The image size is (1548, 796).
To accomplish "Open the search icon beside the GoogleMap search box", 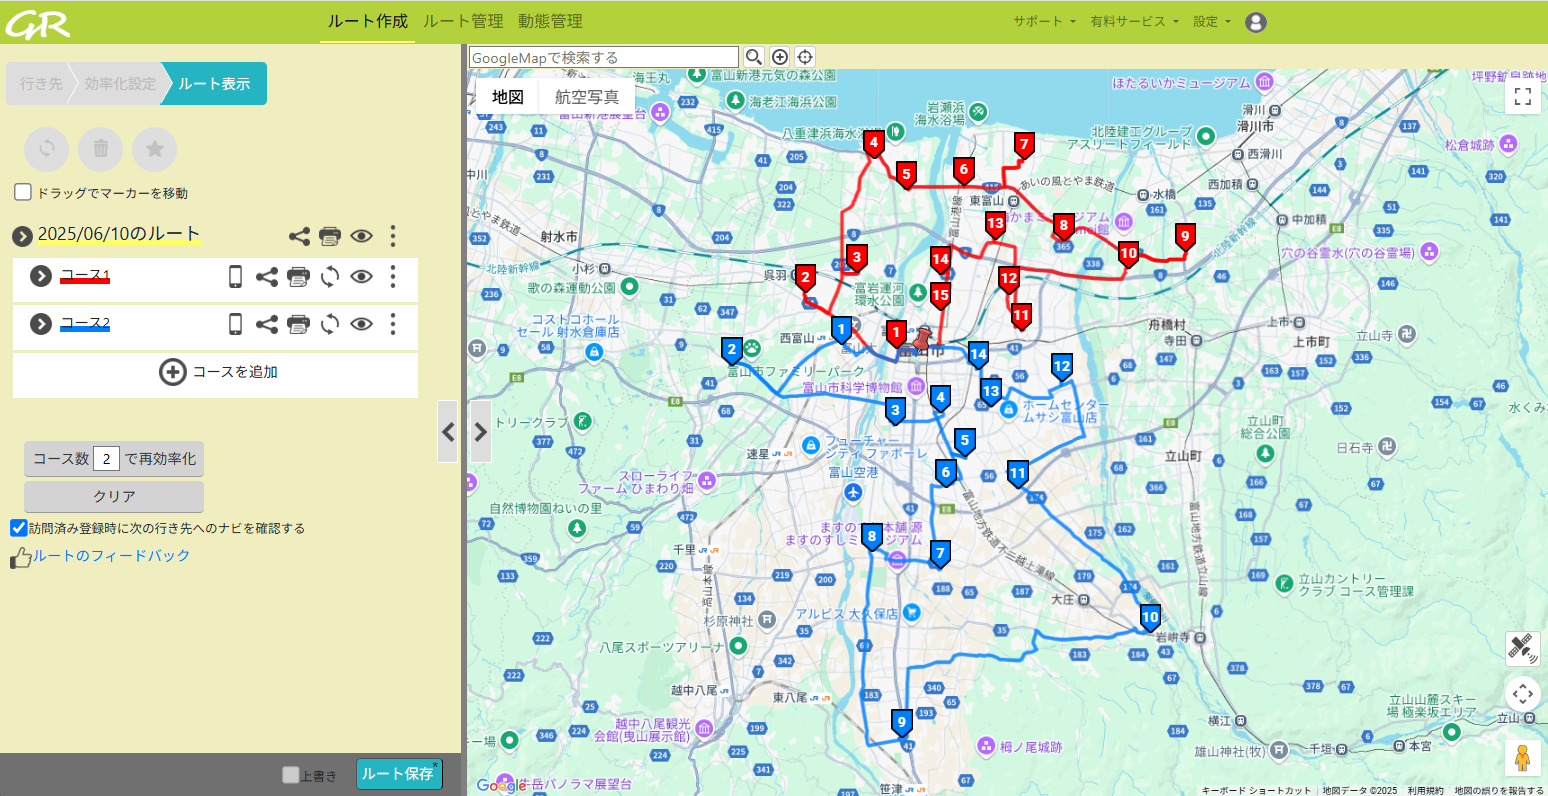I will click(x=754, y=57).
